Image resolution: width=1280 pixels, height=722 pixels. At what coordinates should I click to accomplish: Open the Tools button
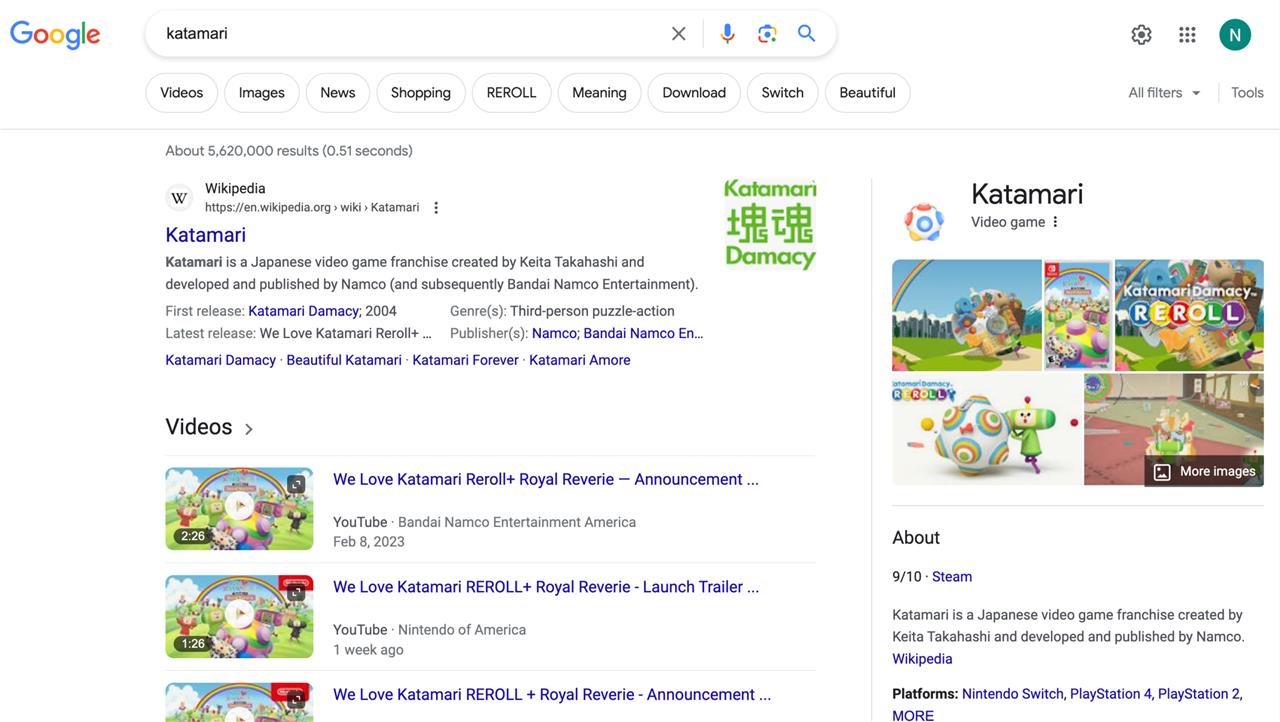1247,93
